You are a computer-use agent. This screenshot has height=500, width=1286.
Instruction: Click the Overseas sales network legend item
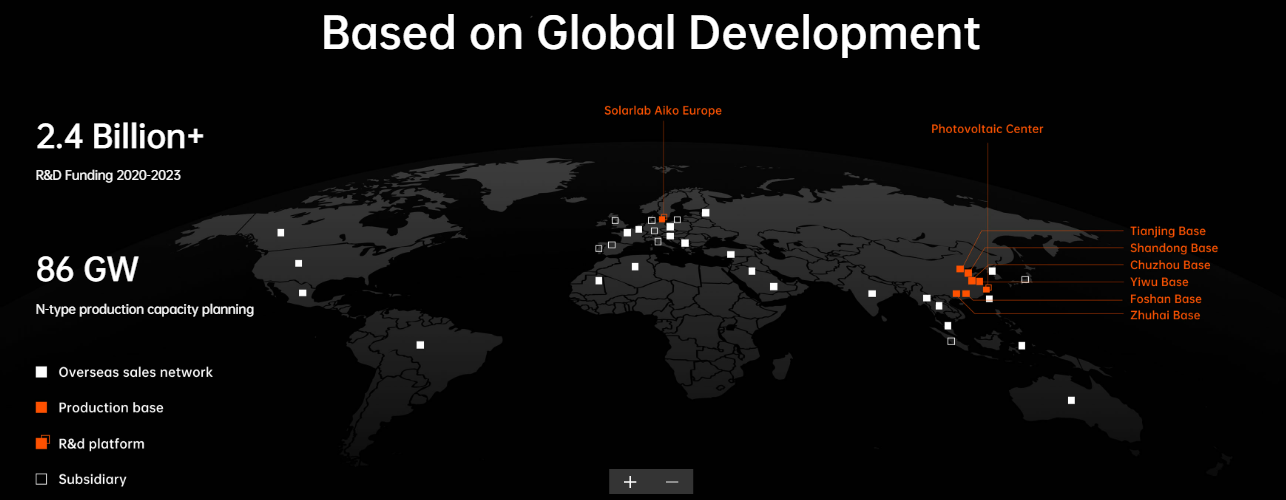(135, 372)
